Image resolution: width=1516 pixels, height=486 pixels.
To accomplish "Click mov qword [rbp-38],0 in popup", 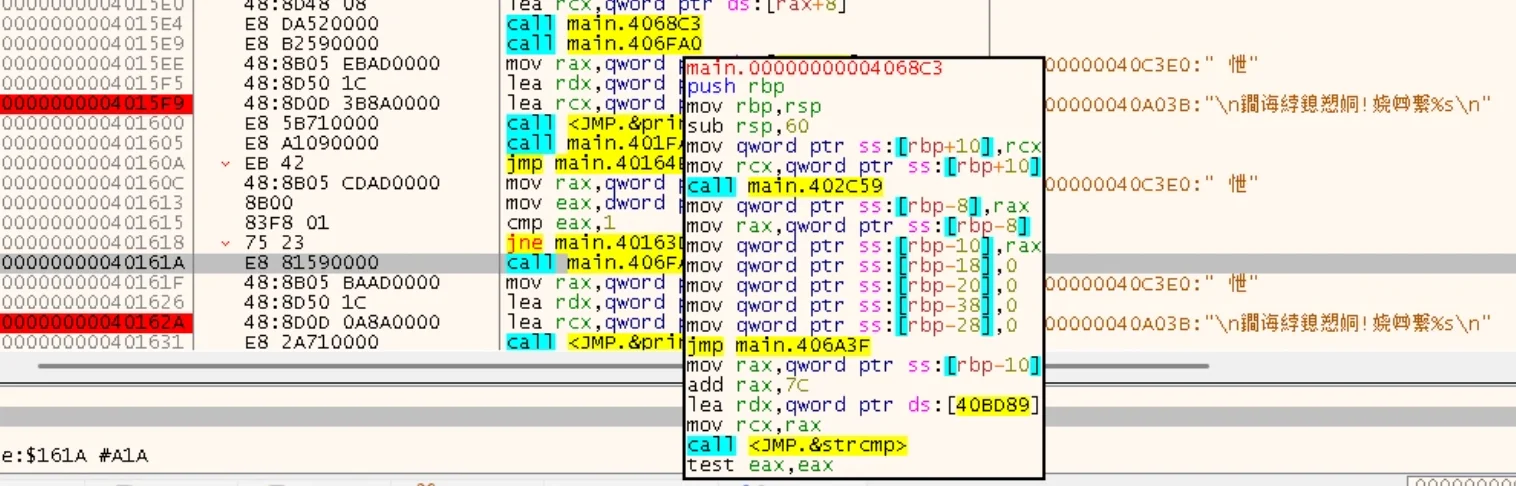I will (x=853, y=305).
